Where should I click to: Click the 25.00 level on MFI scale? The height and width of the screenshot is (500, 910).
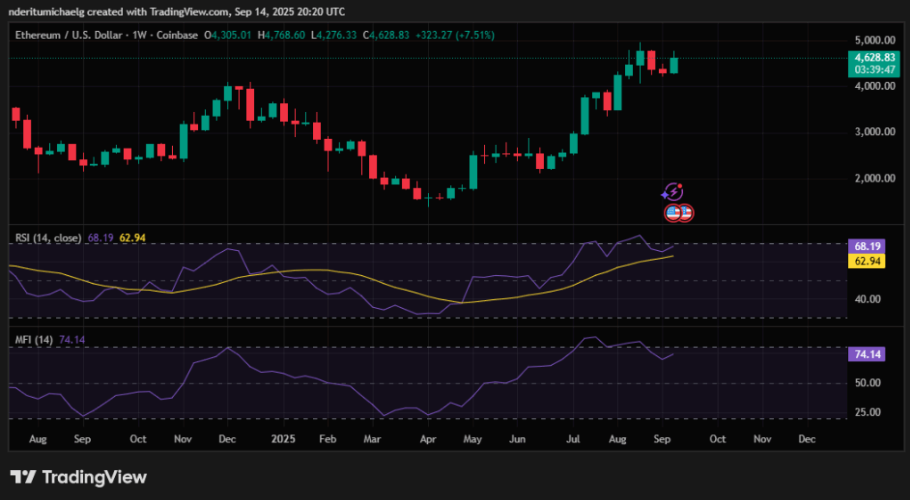pyautogui.click(x=867, y=411)
